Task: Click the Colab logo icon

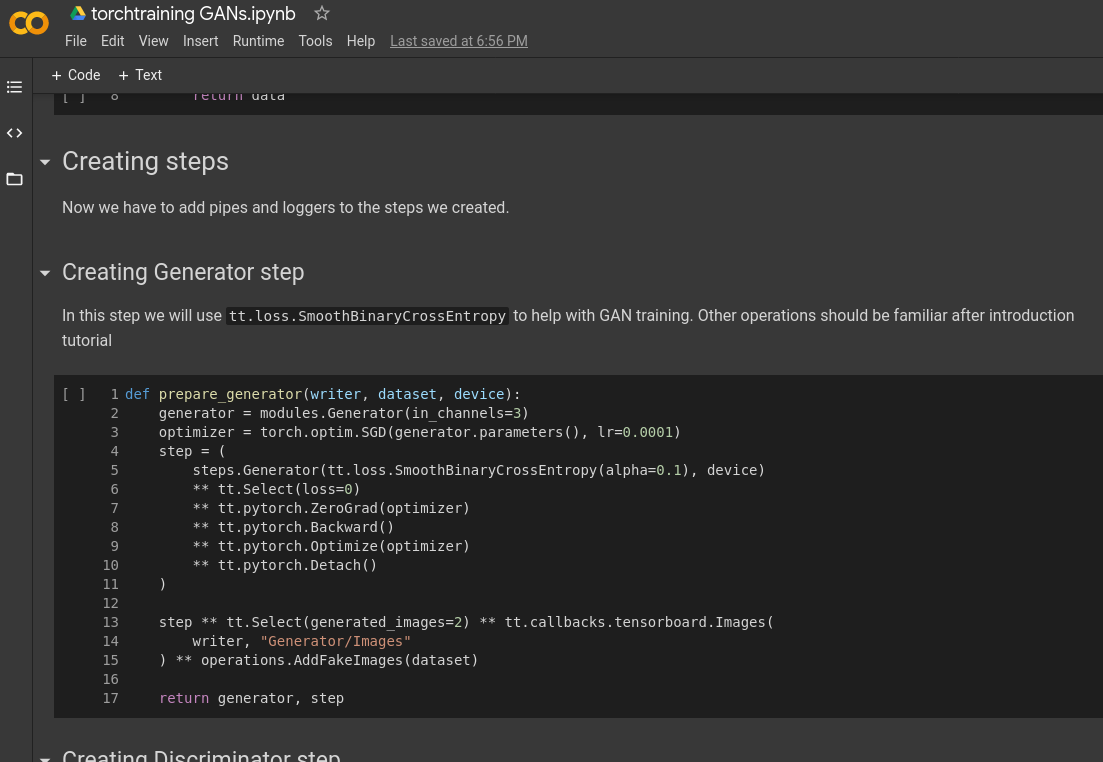Action: [x=29, y=23]
